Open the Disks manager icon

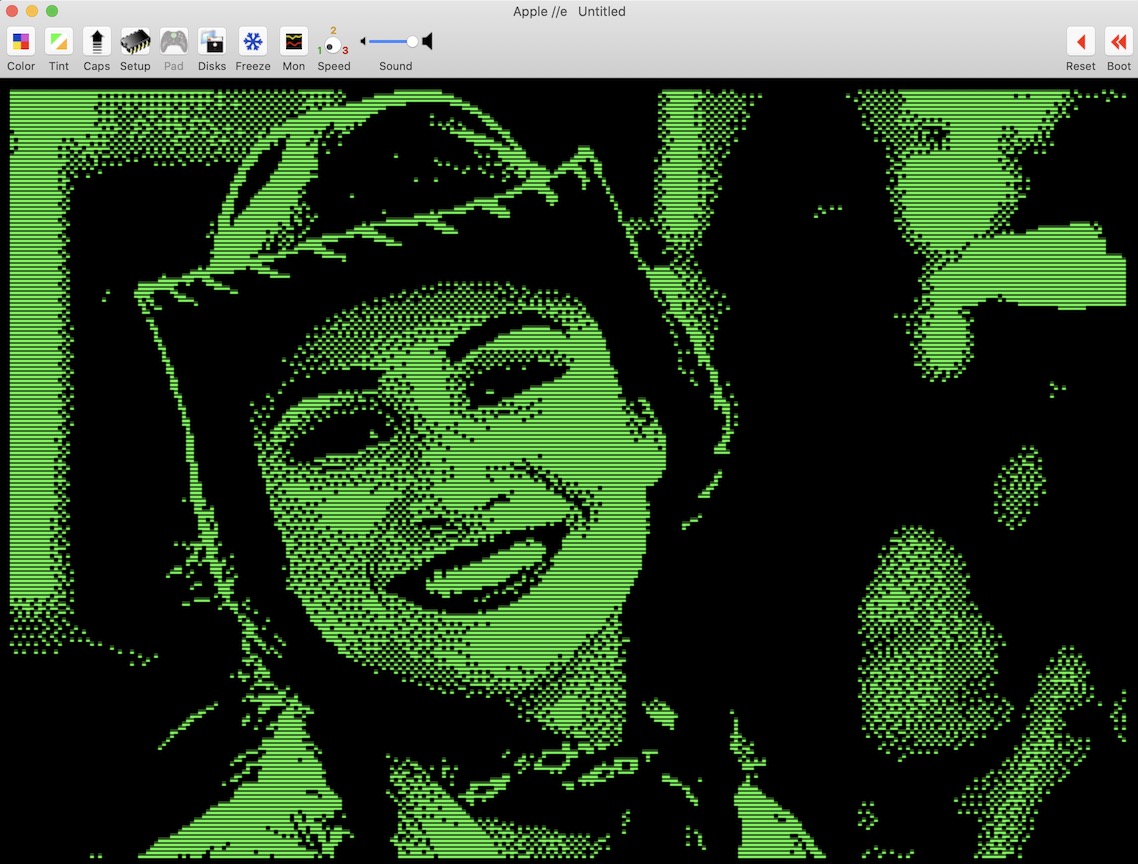pyautogui.click(x=212, y=41)
